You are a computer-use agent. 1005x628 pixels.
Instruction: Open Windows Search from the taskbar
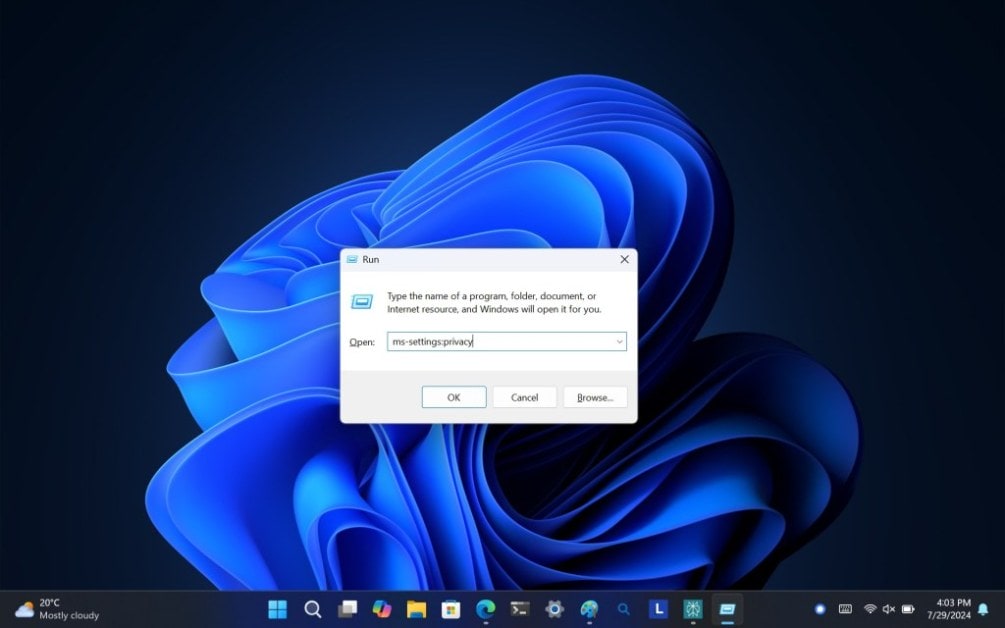point(312,609)
